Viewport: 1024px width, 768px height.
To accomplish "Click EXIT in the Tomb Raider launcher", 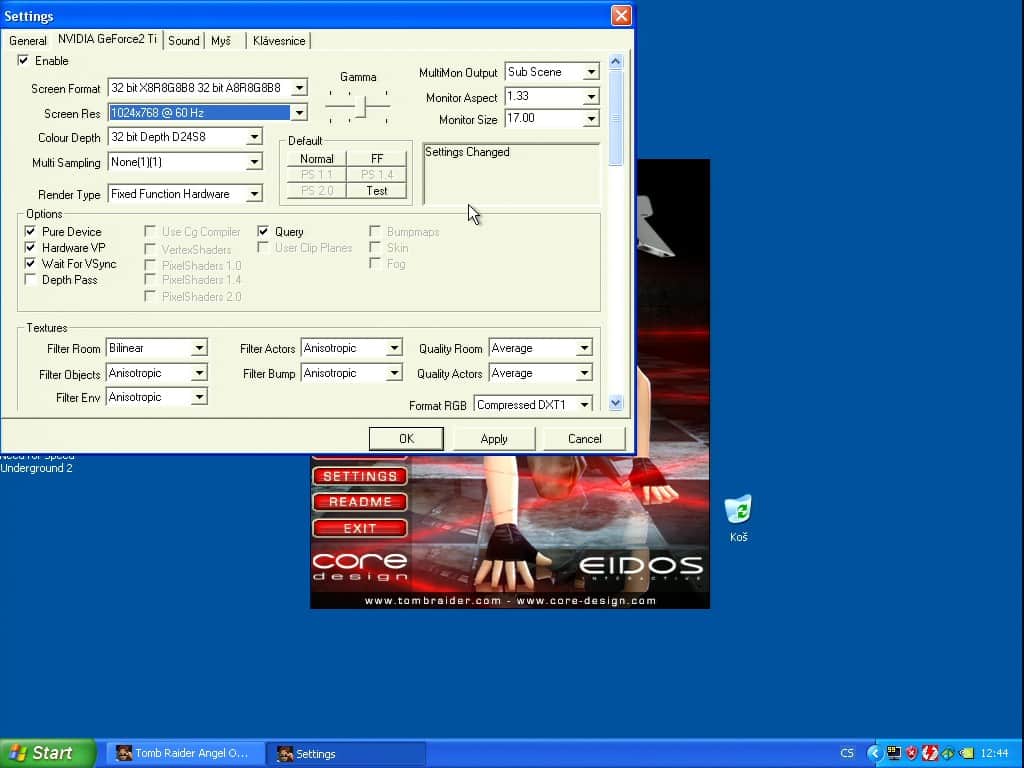I will coord(360,528).
